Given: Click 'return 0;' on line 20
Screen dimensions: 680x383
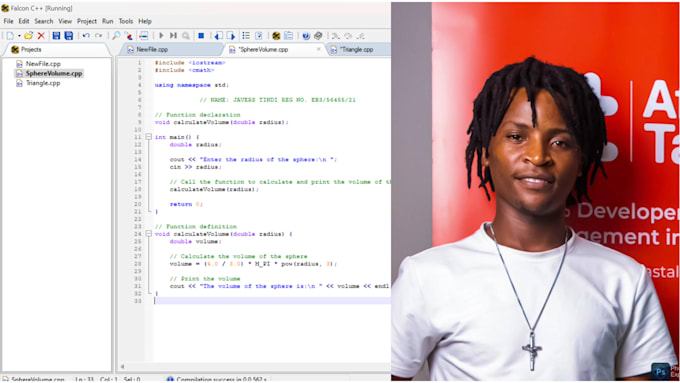Looking at the screenshot, I should [x=186, y=204].
